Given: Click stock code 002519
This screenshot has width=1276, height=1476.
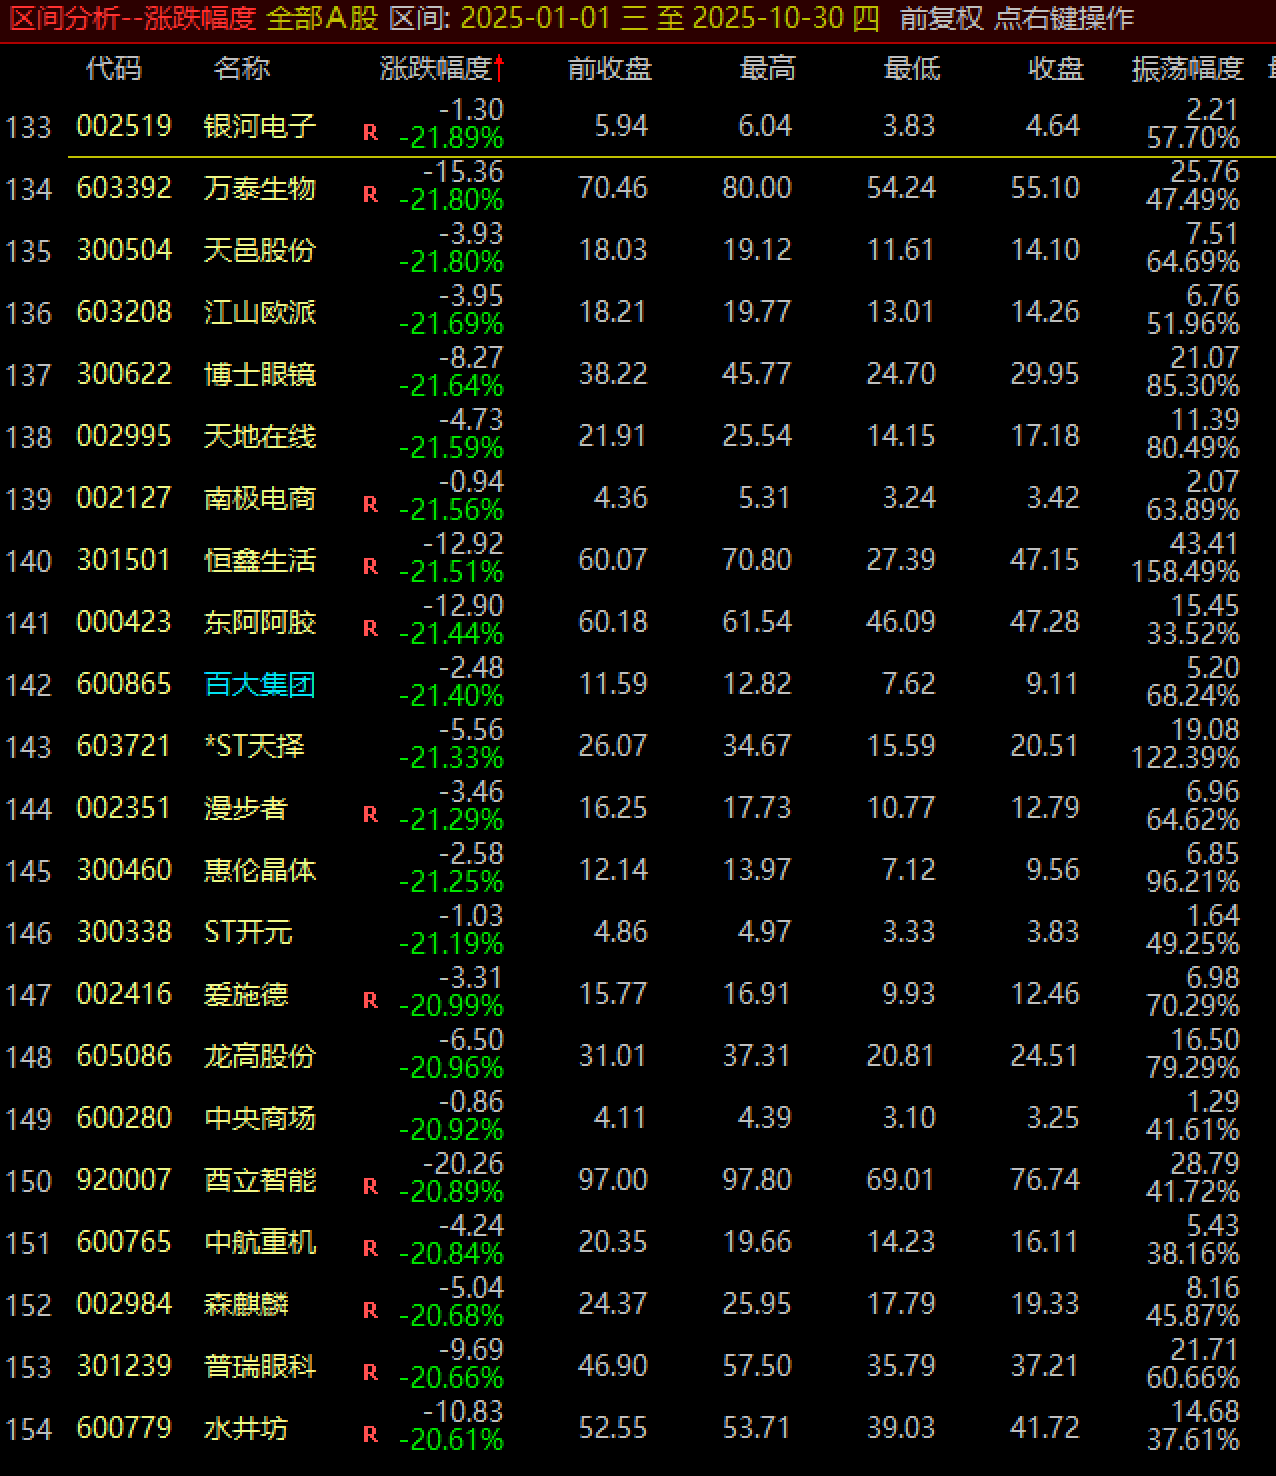Looking at the screenshot, I should click(124, 126).
